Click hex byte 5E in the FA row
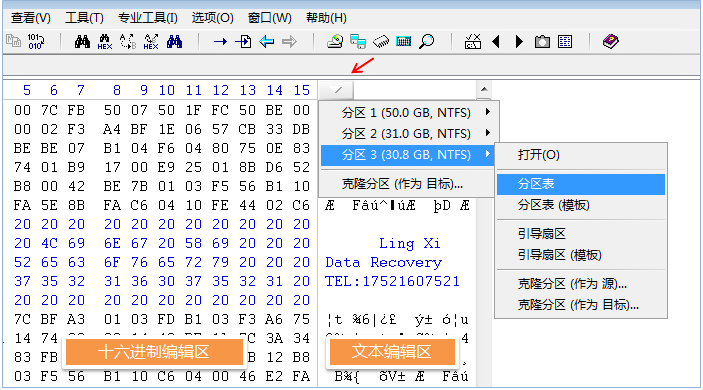 click(x=49, y=205)
